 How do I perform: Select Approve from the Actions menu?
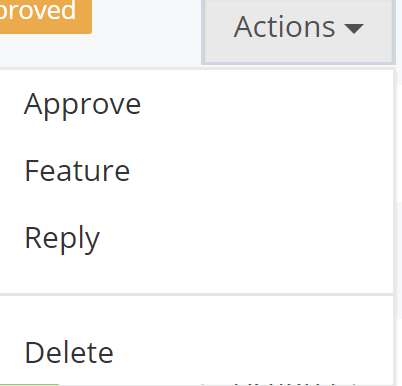click(197, 104)
